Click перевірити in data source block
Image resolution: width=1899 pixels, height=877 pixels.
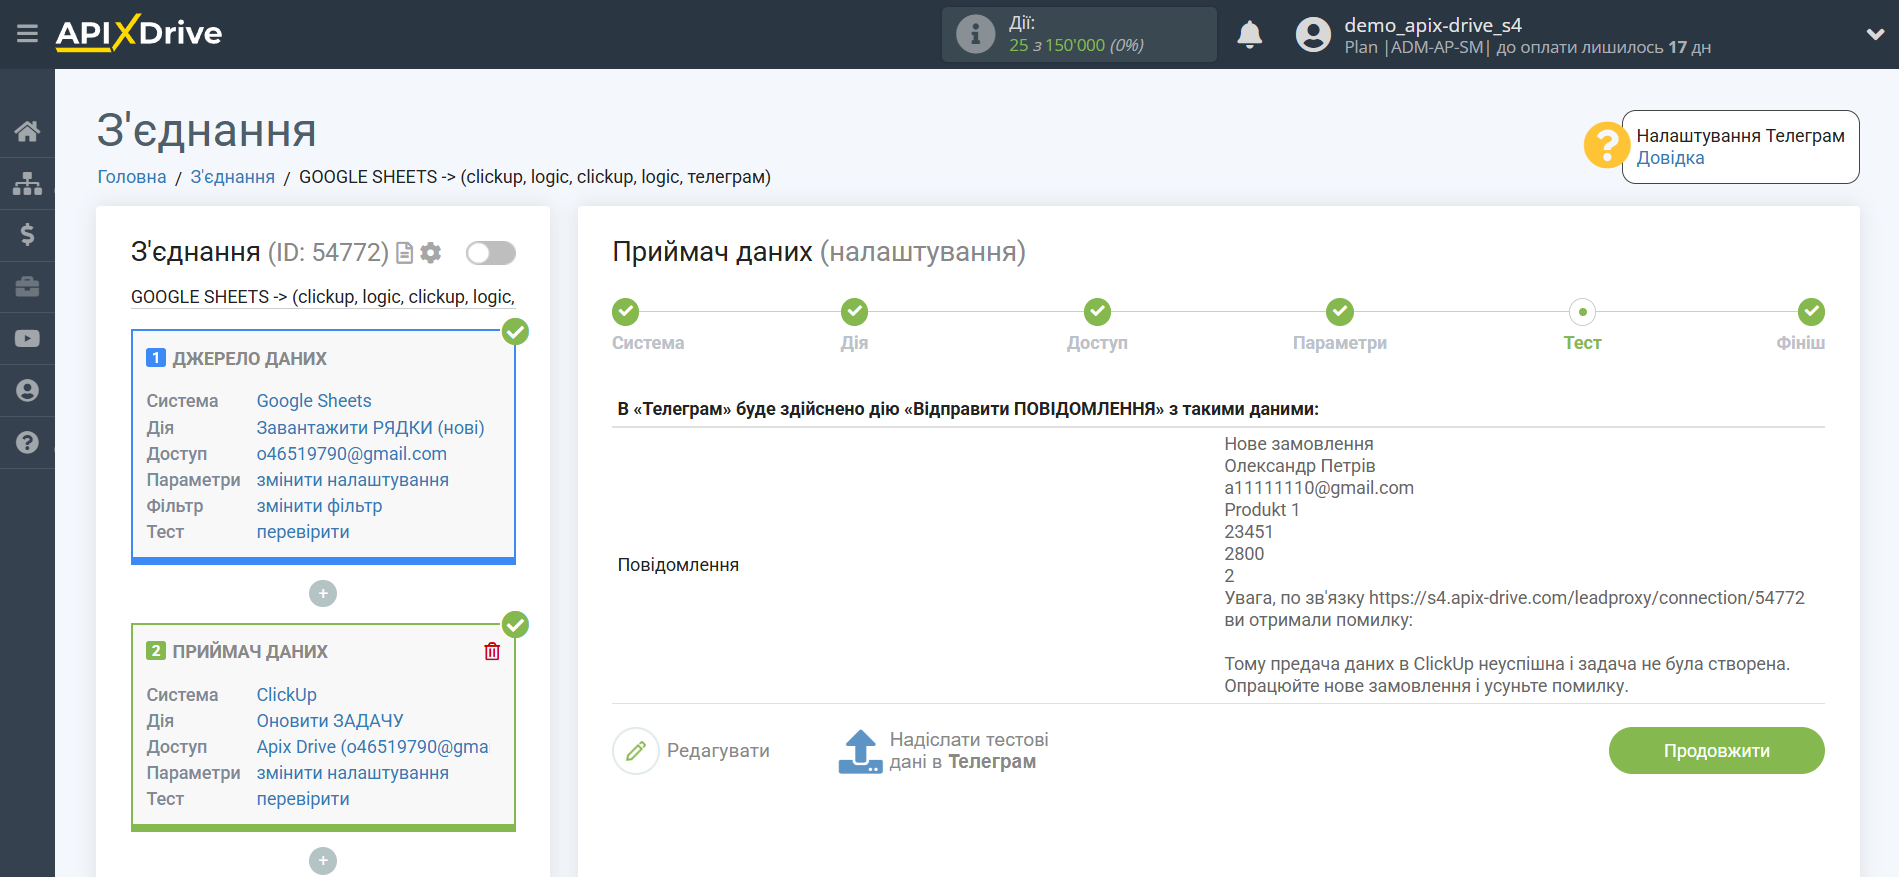(303, 532)
